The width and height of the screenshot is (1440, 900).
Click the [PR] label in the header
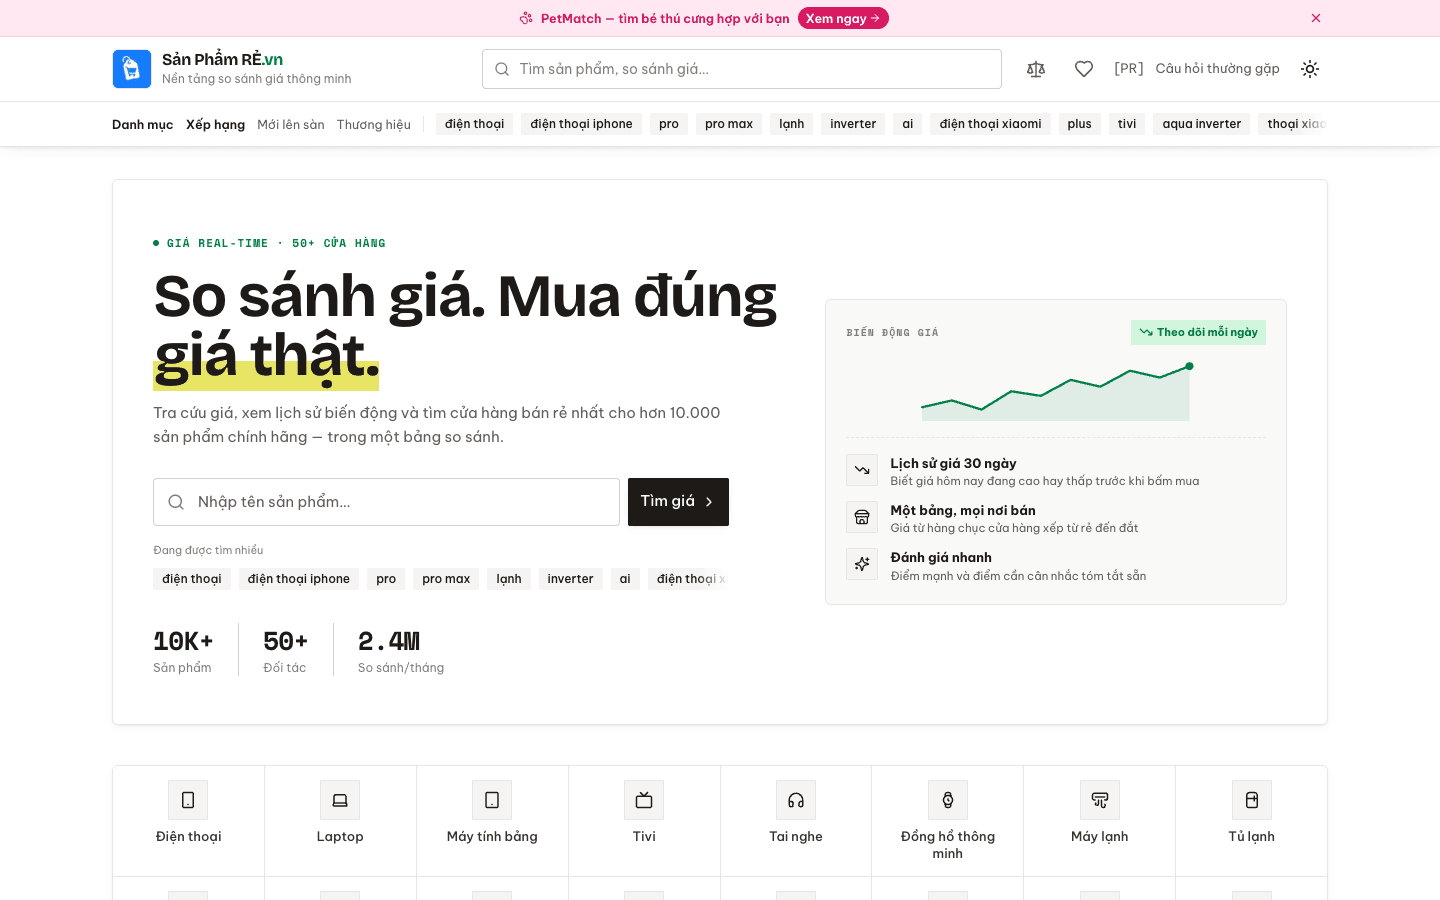(1129, 69)
